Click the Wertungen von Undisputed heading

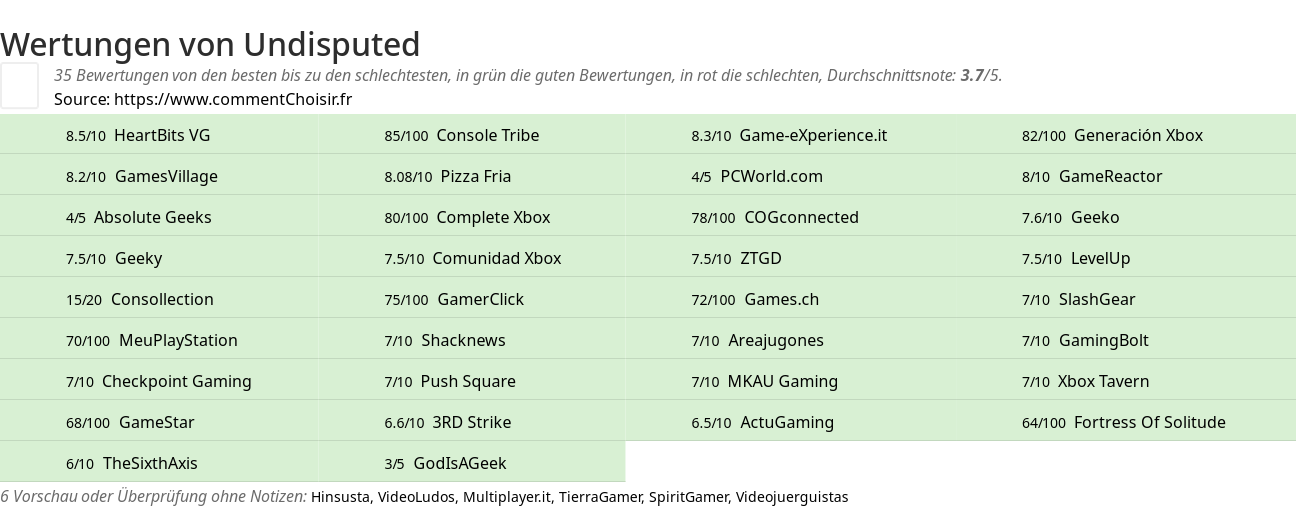210,44
